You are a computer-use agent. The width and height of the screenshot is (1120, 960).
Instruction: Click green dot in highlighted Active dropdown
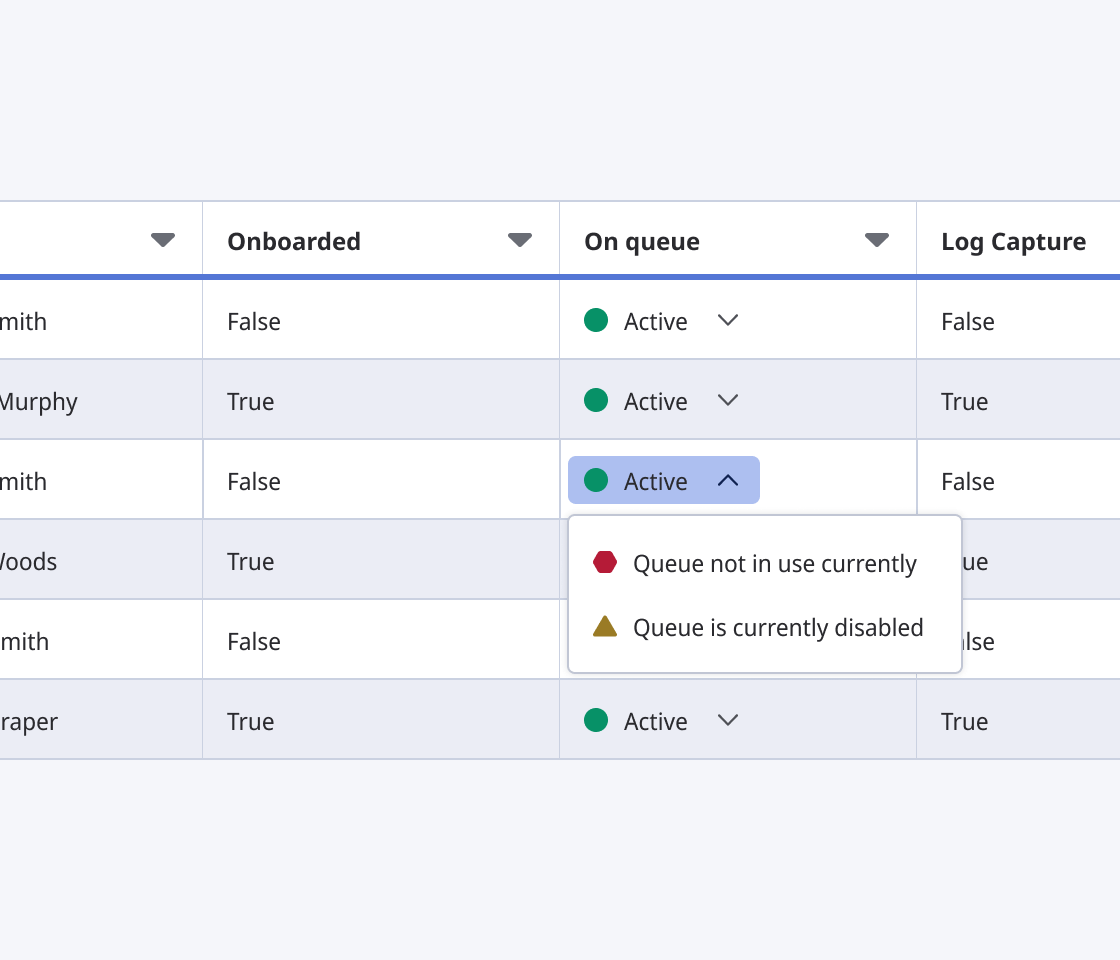(x=596, y=480)
